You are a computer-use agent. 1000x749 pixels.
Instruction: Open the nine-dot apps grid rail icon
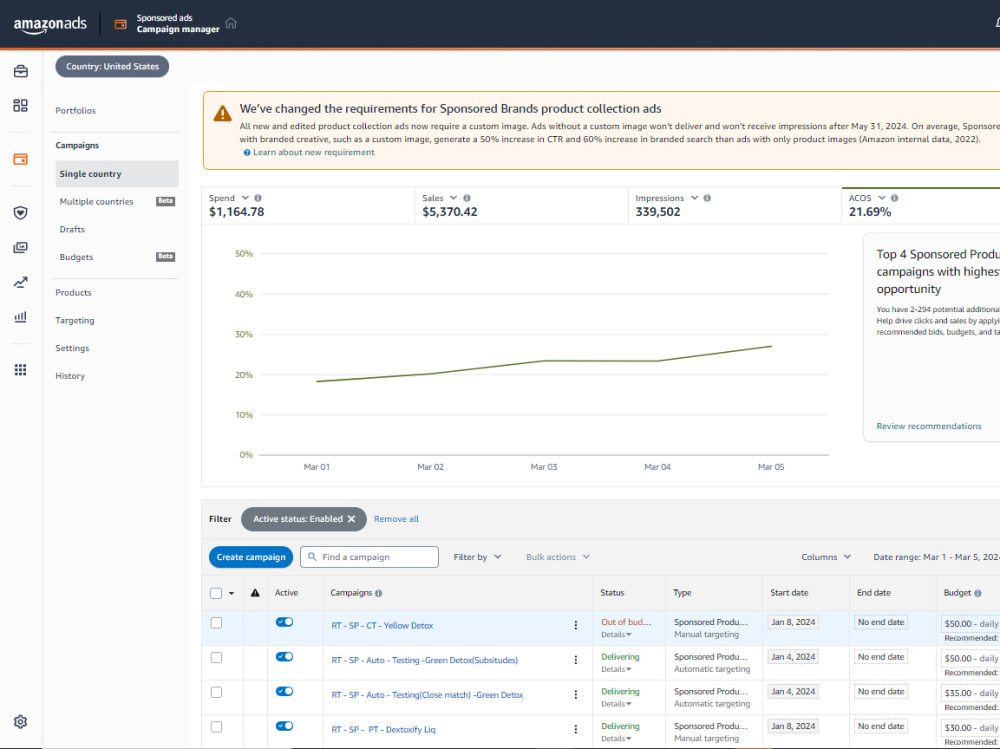[20, 370]
